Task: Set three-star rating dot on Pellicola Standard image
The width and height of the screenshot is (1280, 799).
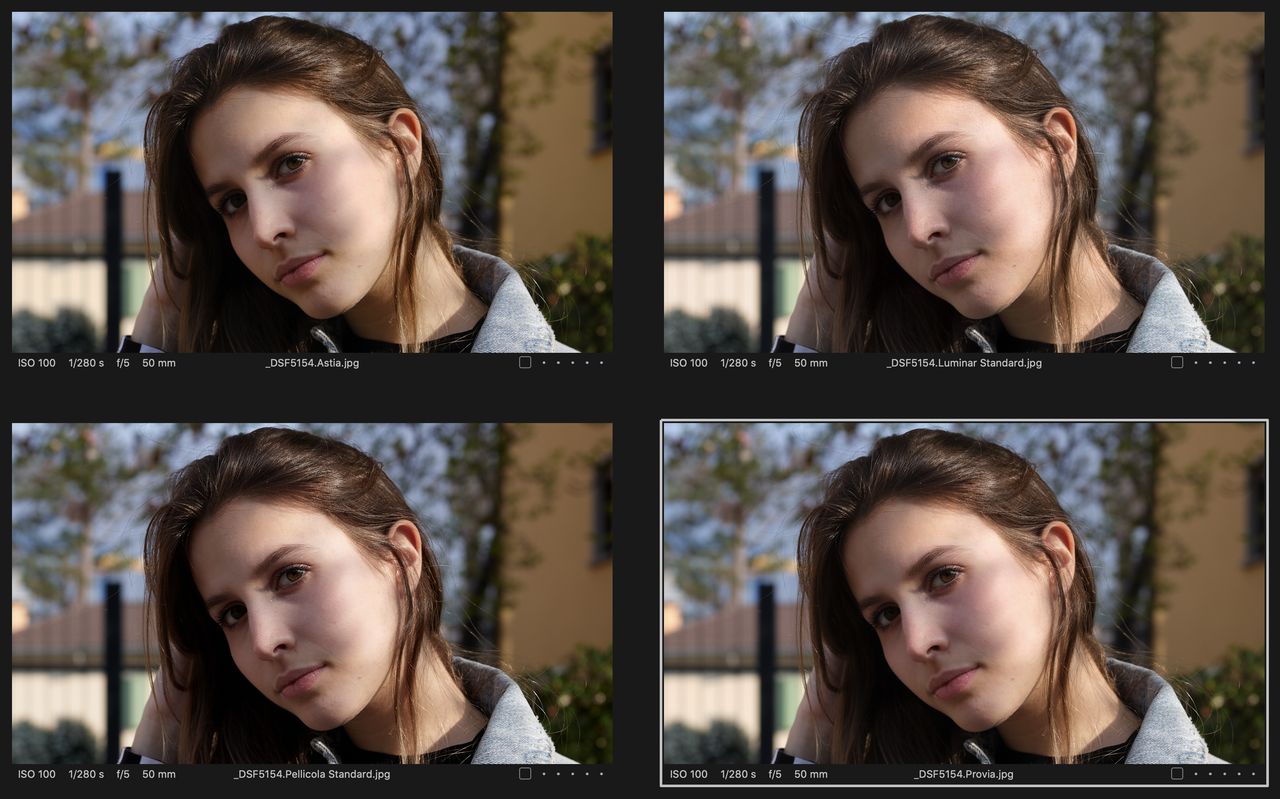Action: tap(572, 774)
